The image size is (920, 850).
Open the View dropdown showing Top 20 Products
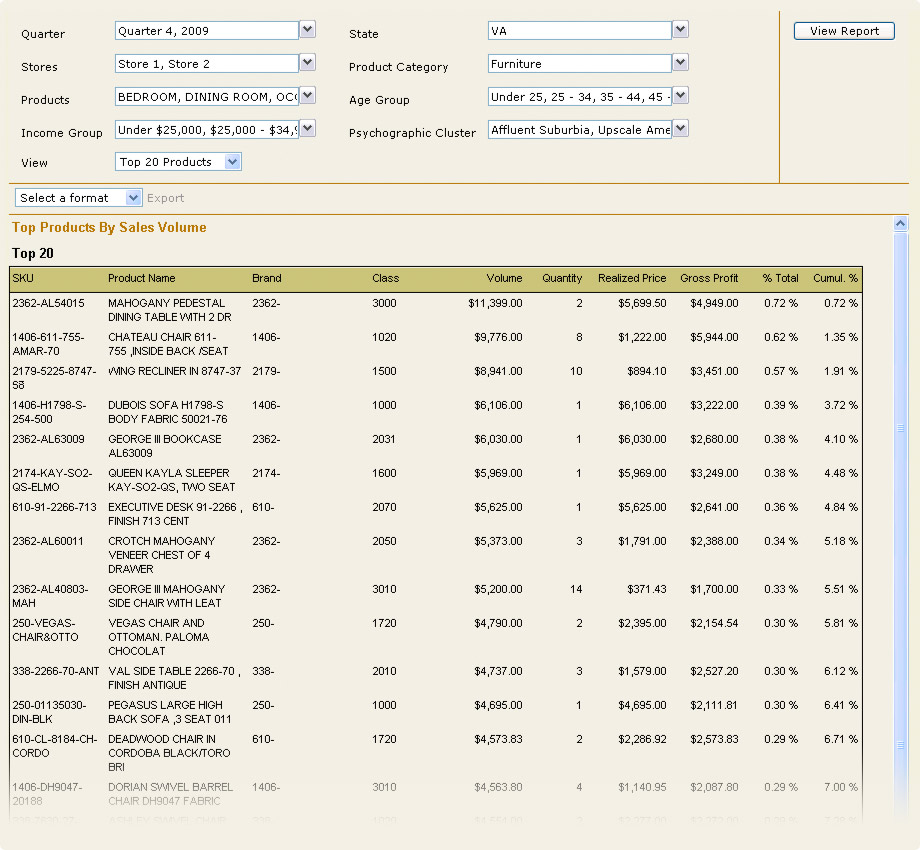[232, 161]
